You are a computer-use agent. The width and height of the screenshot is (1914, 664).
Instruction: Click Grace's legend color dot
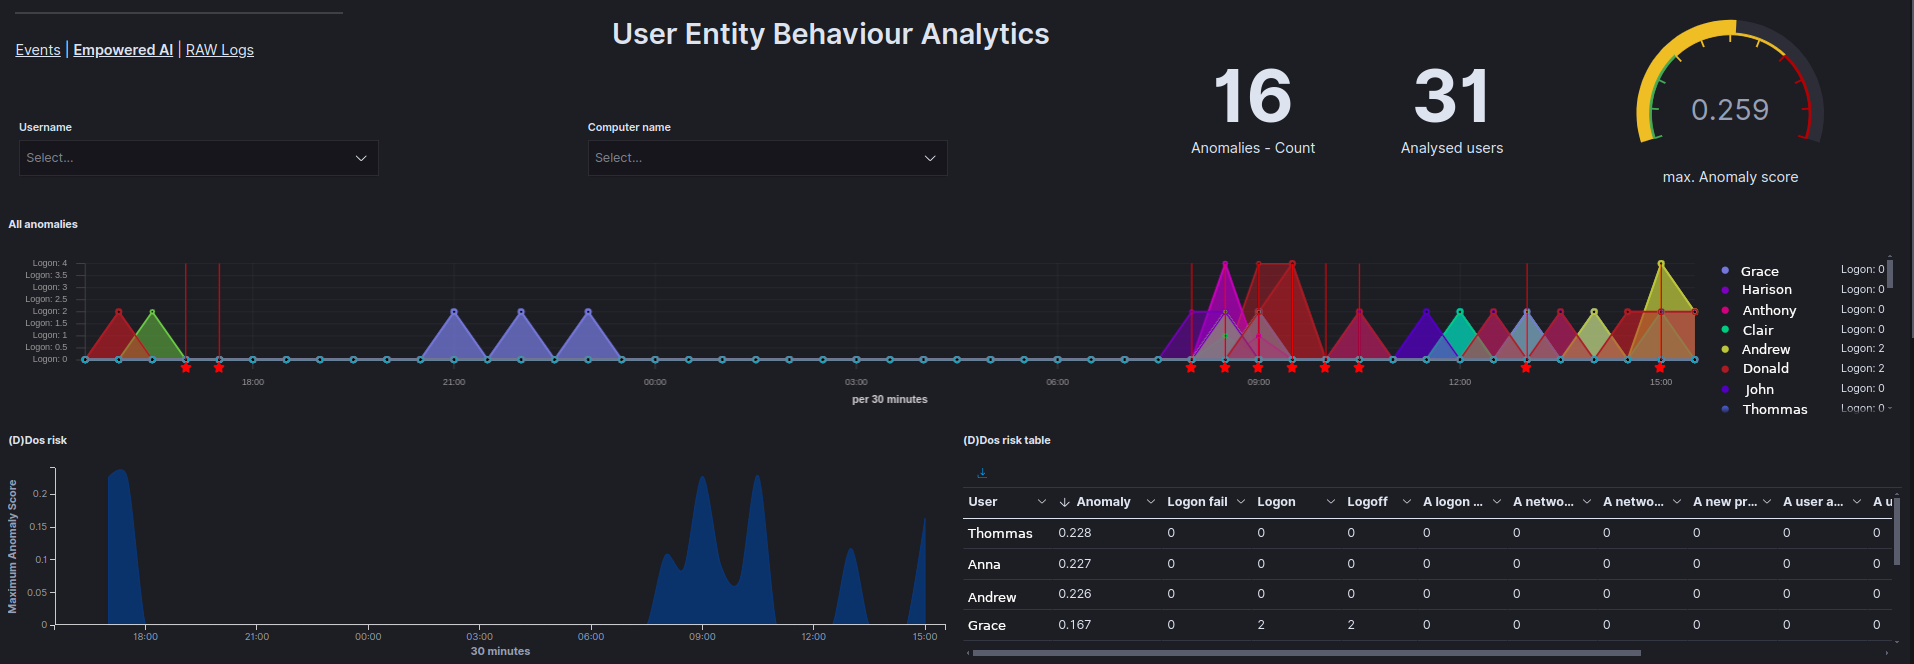[x=1725, y=271]
